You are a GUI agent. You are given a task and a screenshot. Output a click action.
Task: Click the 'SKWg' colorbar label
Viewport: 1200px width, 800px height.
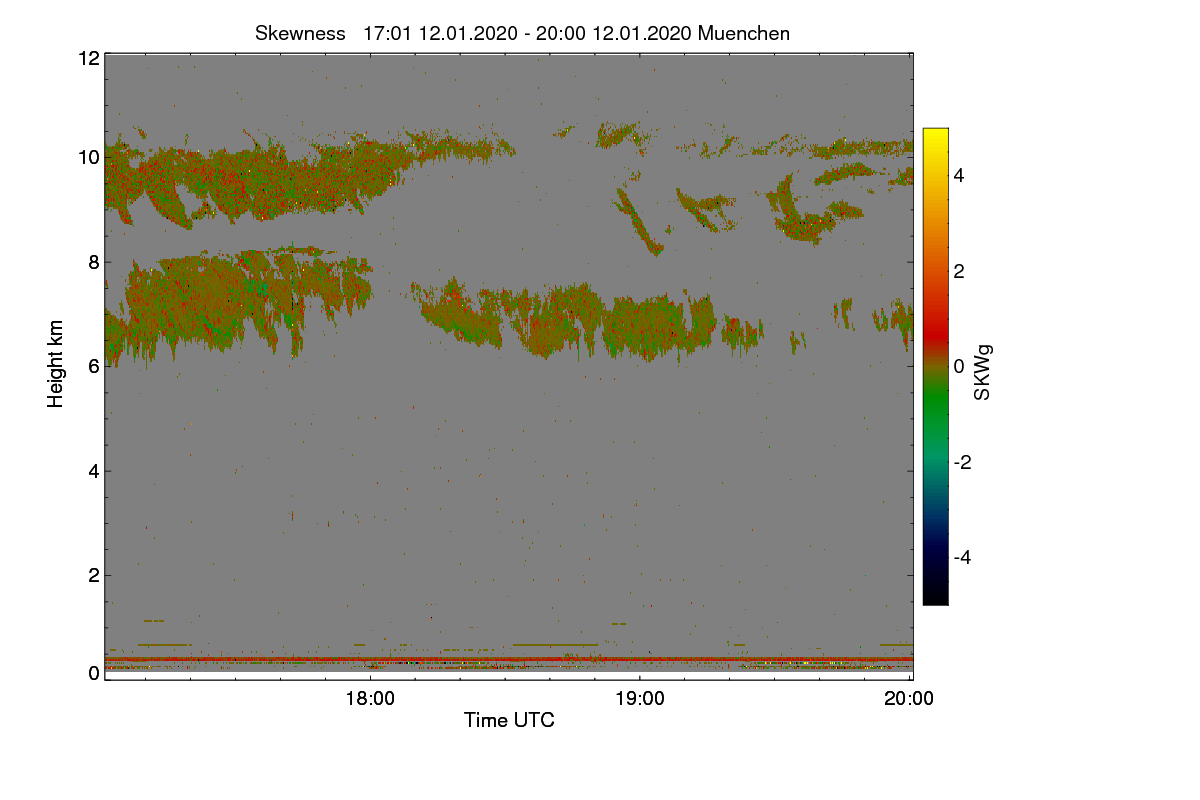click(x=983, y=373)
